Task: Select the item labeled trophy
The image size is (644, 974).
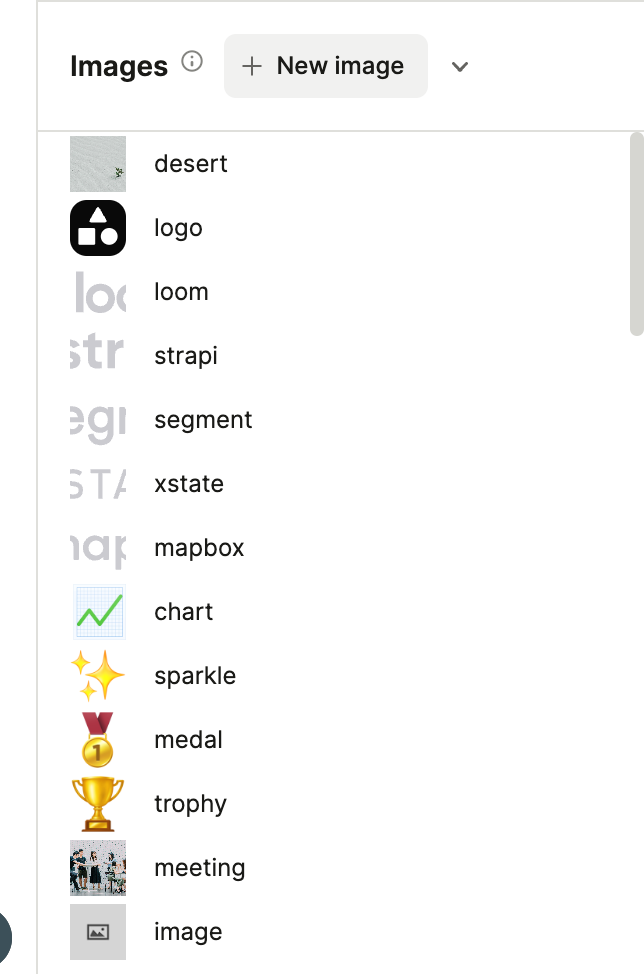Action: click(190, 804)
